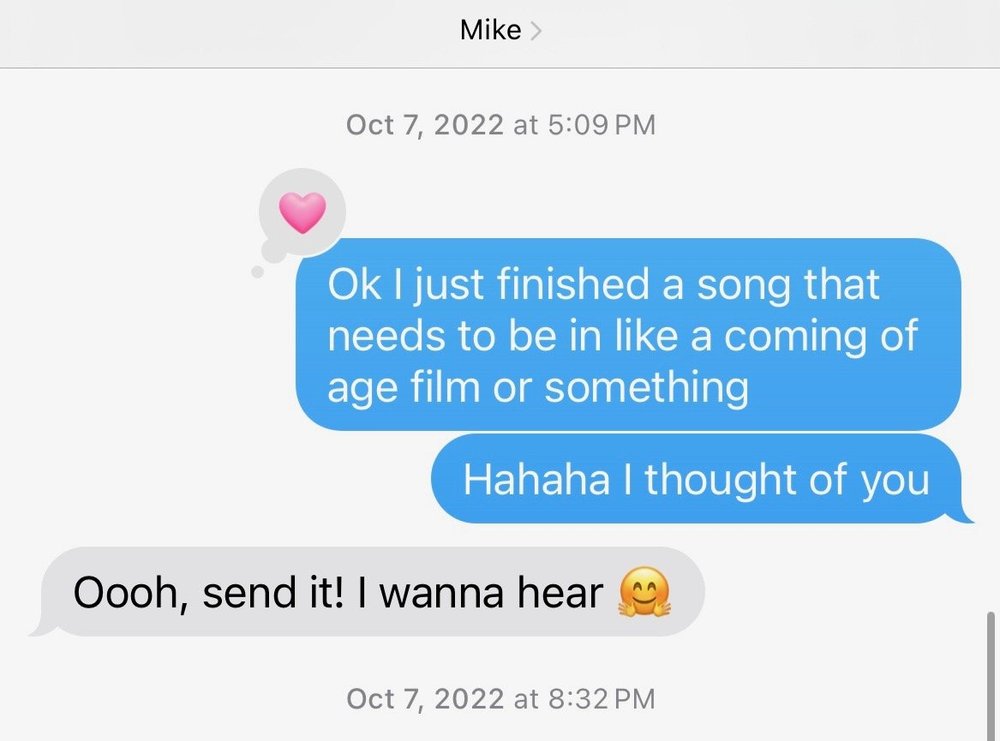This screenshot has width=1000, height=741.
Task: Click the word "Hahaha" in the second bubble
Action: pyautogui.click(x=536, y=479)
